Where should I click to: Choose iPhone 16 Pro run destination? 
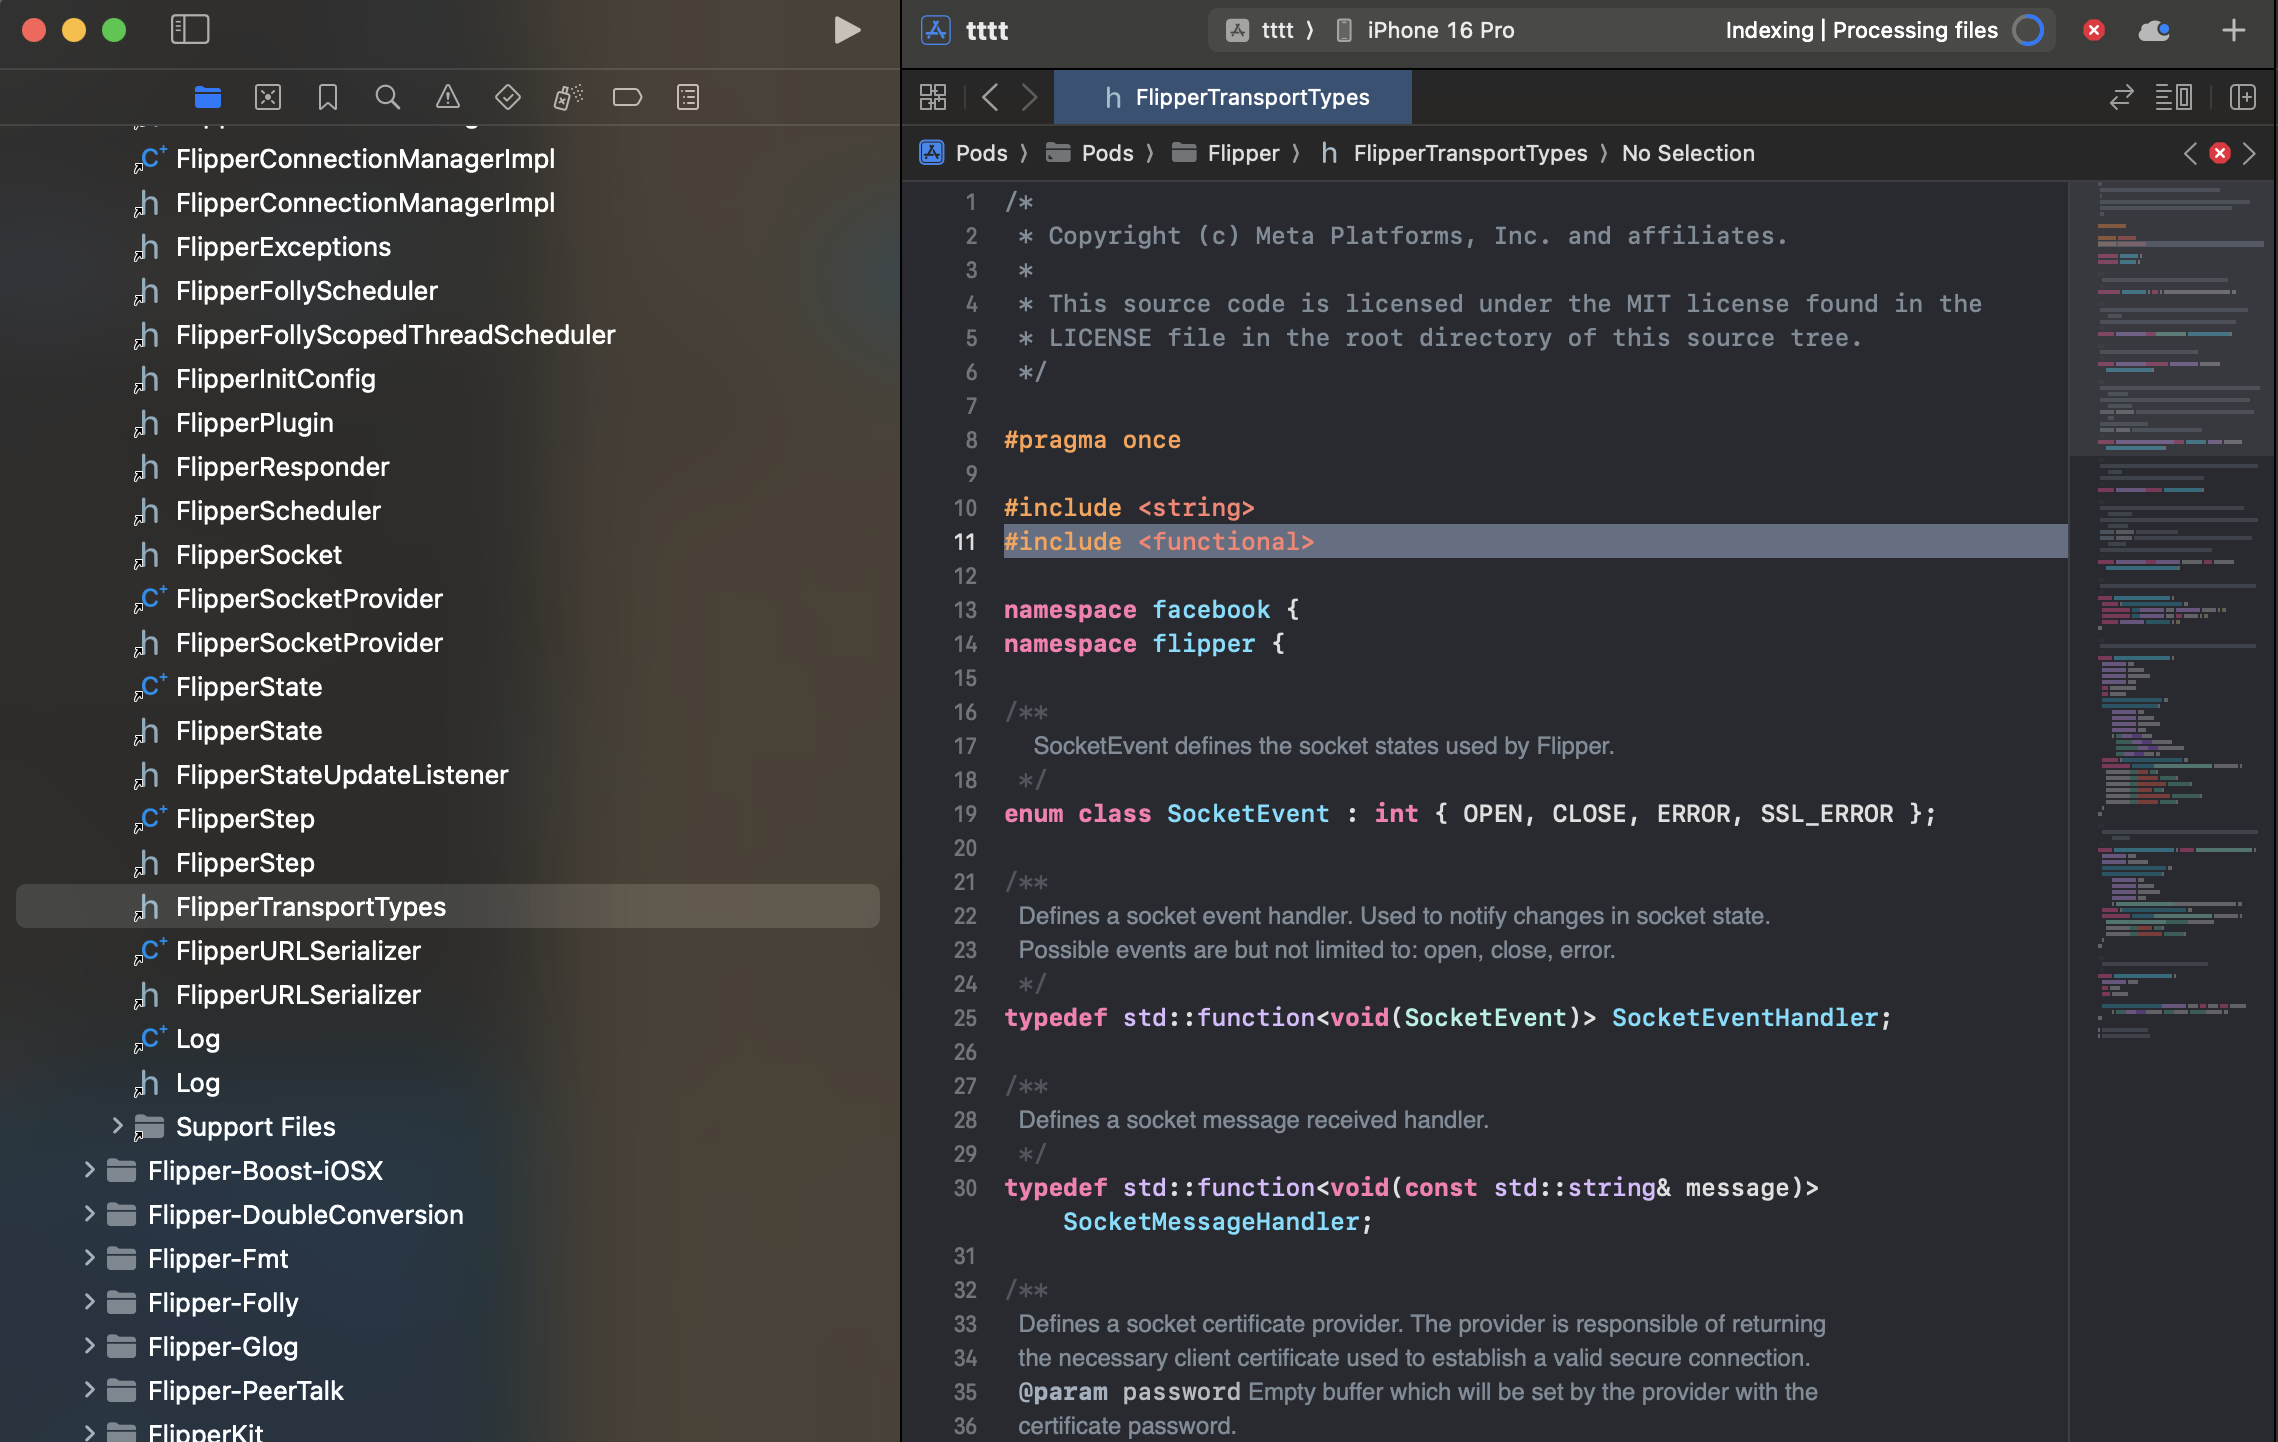point(1440,30)
